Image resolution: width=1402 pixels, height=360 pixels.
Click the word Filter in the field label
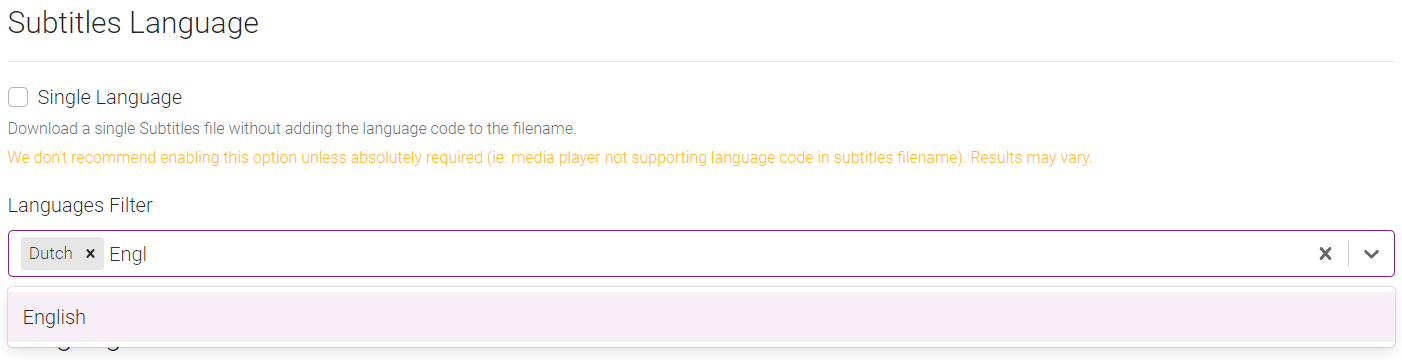pyautogui.click(x=131, y=205)
